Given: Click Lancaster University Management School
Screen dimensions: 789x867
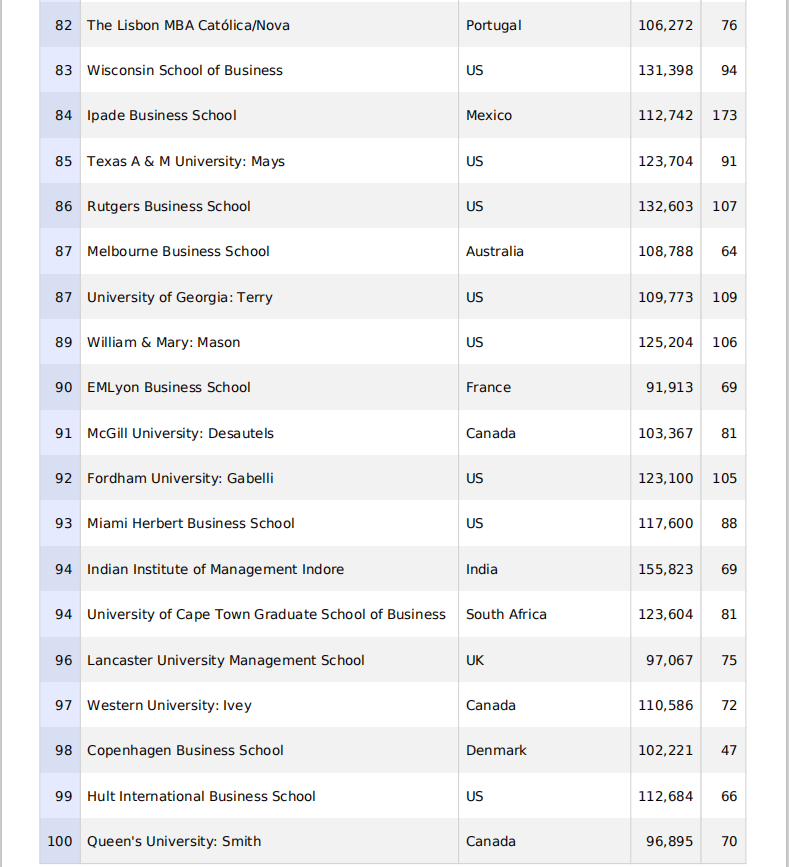Looking at the screenshot, I should point(226,660).
